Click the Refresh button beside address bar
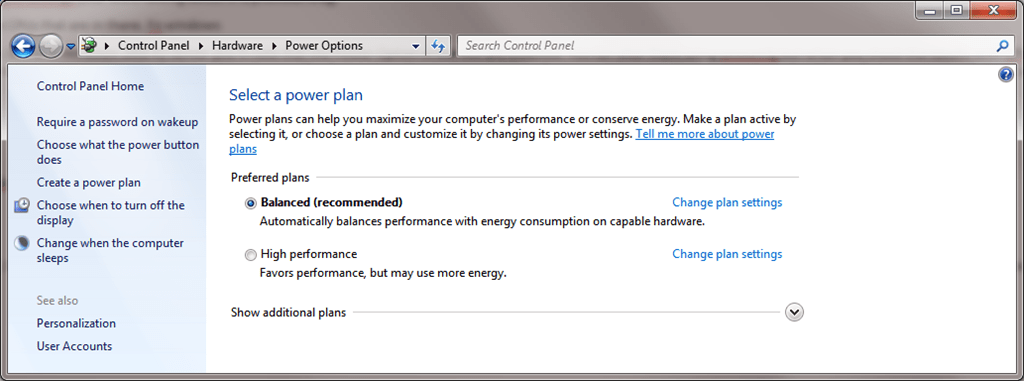 tap(438, 46)
